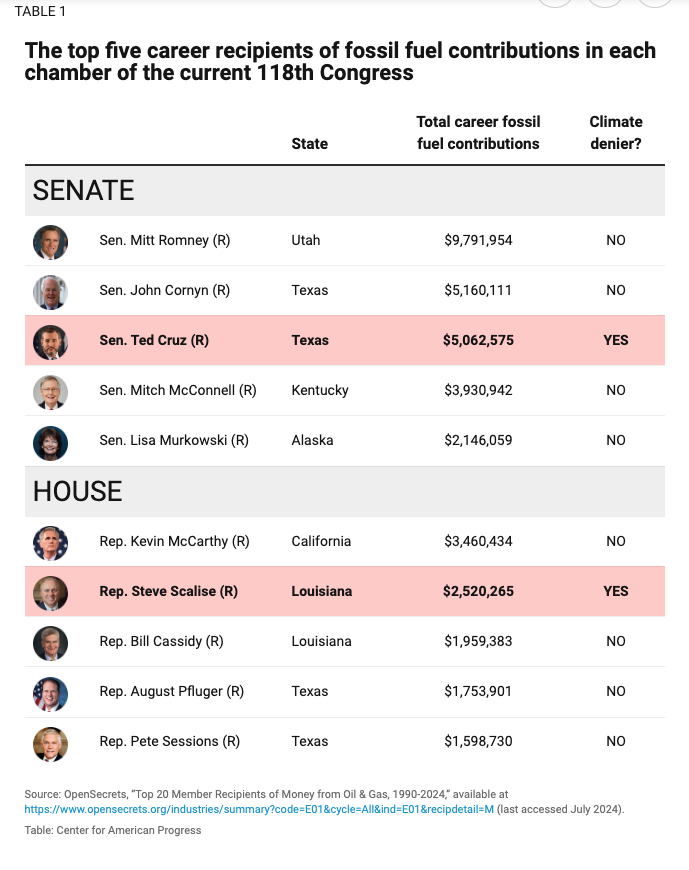Click Mitt Romney's portrait photo
Screen dimensions: 689x870
point(50,241)
